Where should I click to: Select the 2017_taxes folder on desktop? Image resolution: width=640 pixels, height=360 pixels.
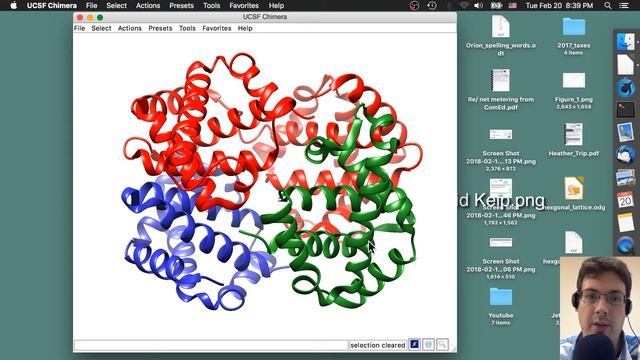573,36
